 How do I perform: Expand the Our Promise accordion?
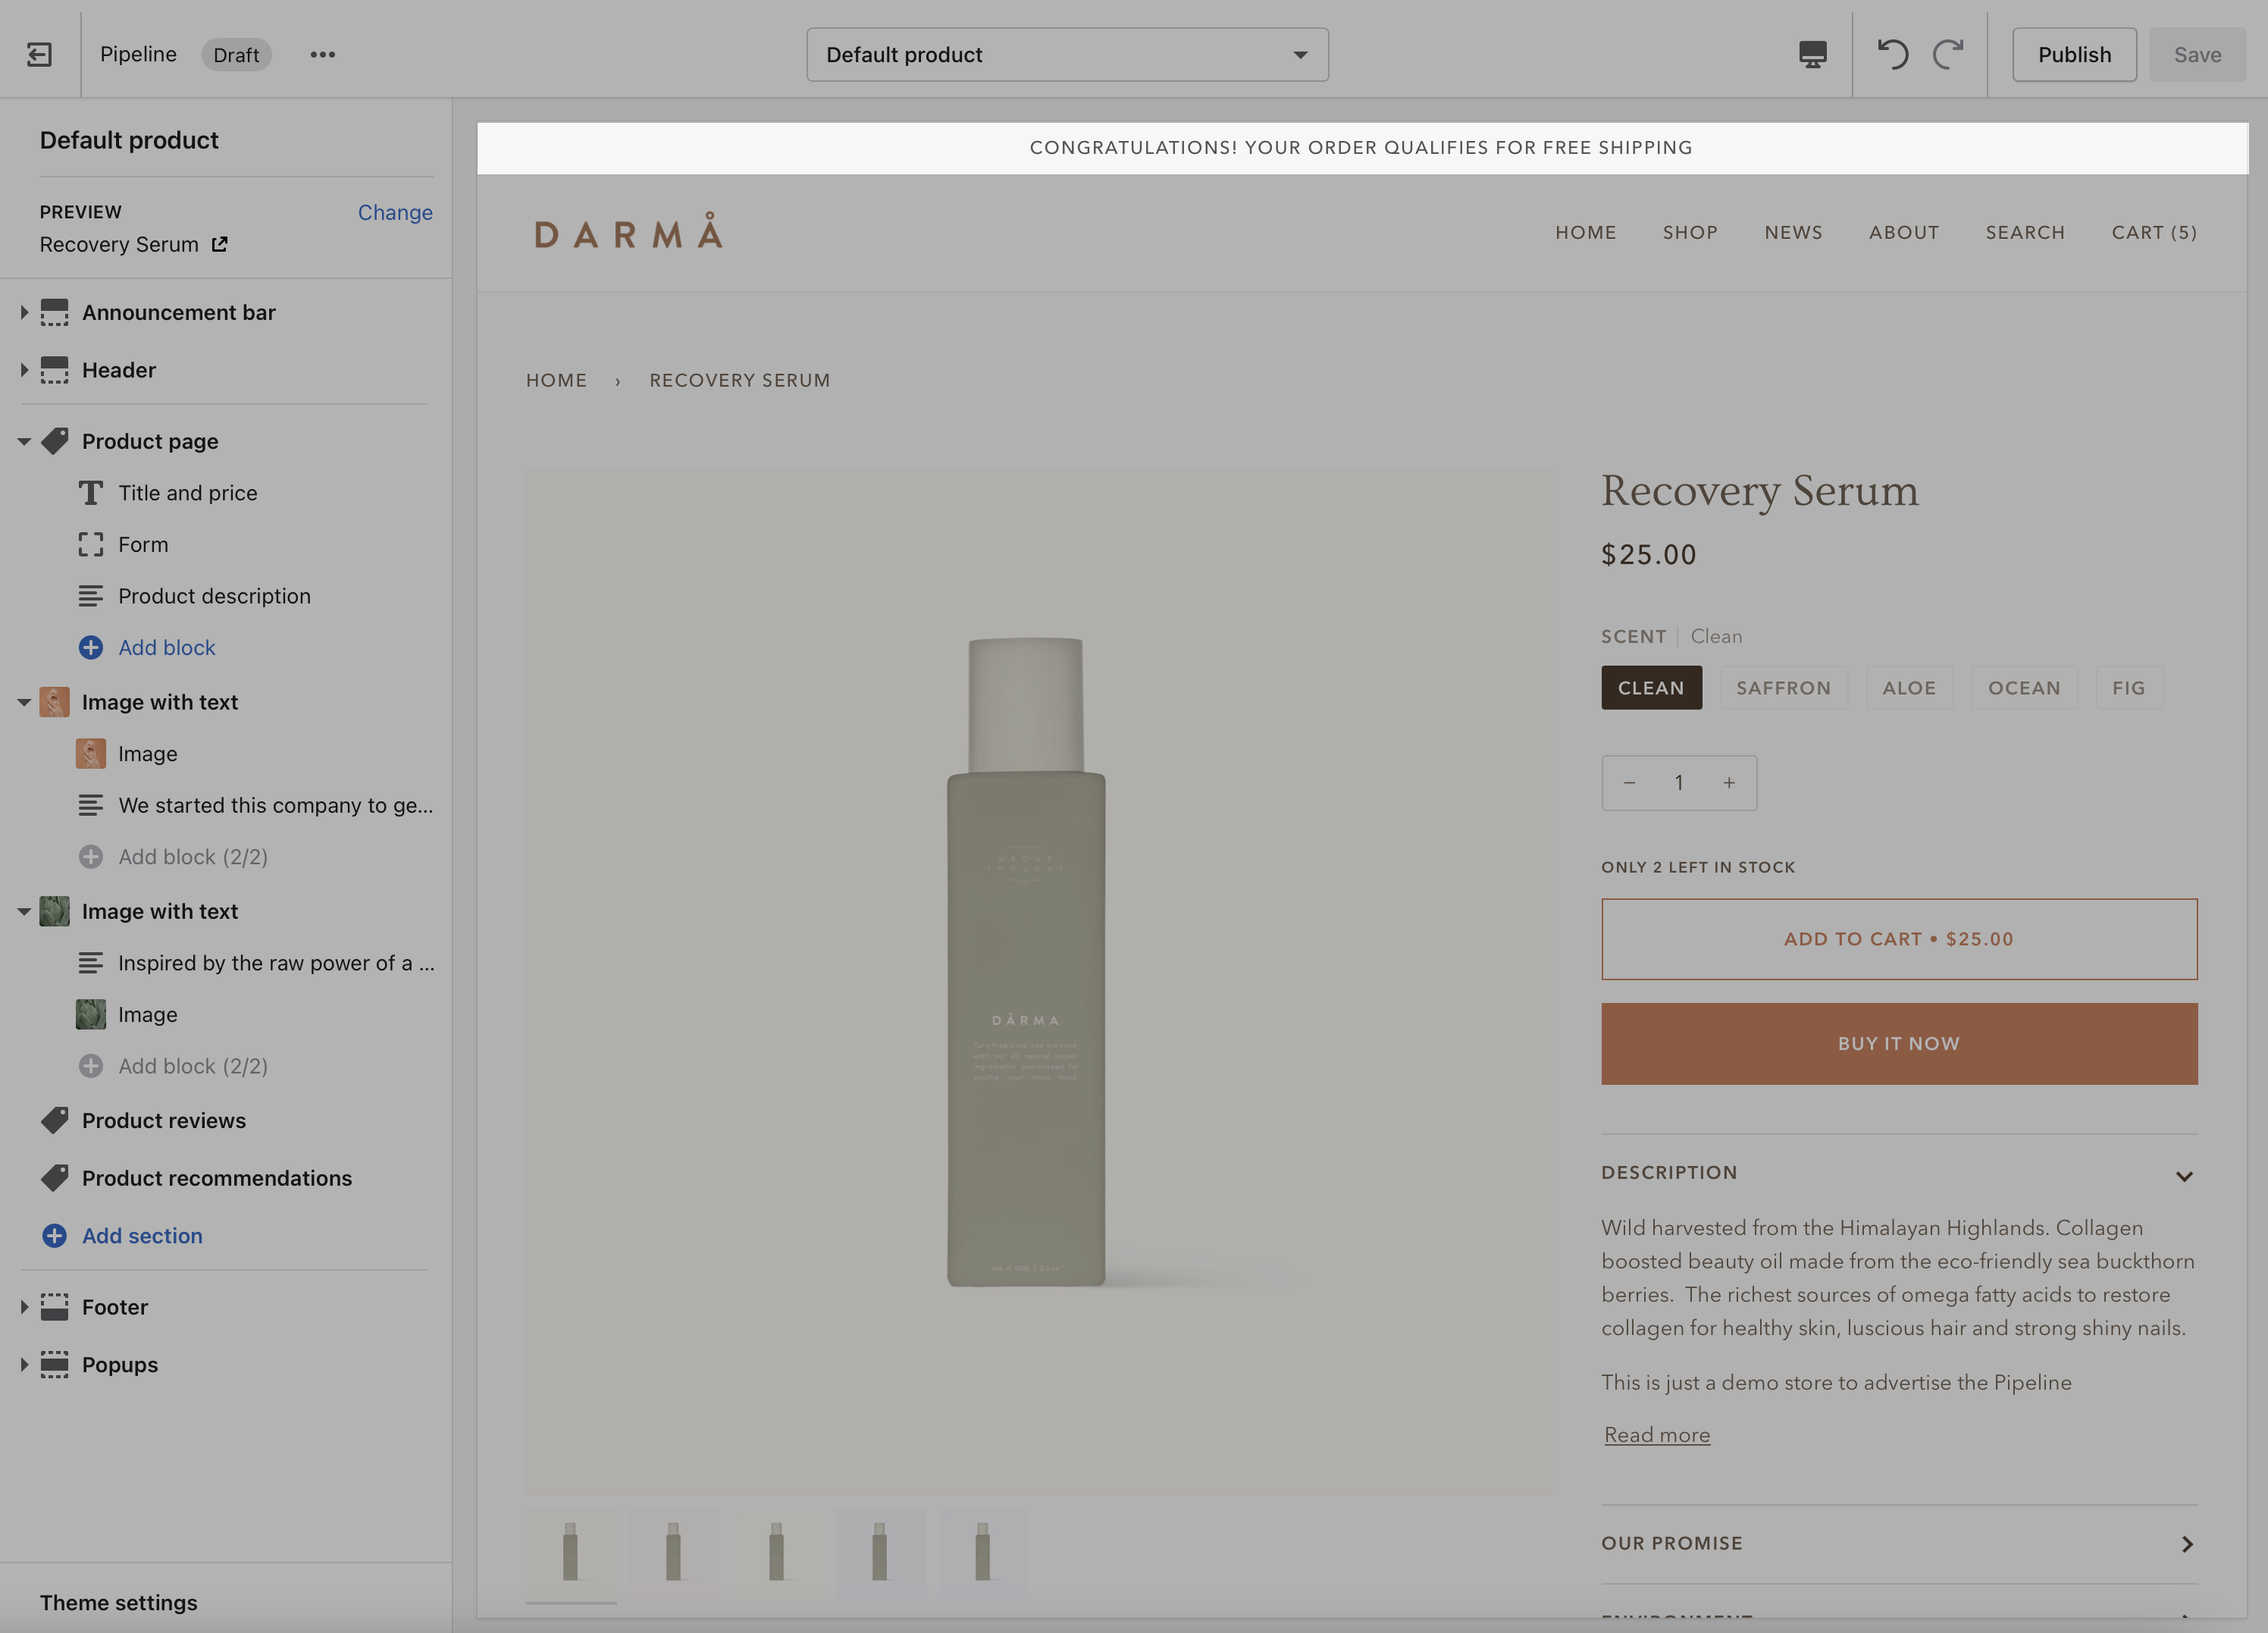(1898, 1543)
